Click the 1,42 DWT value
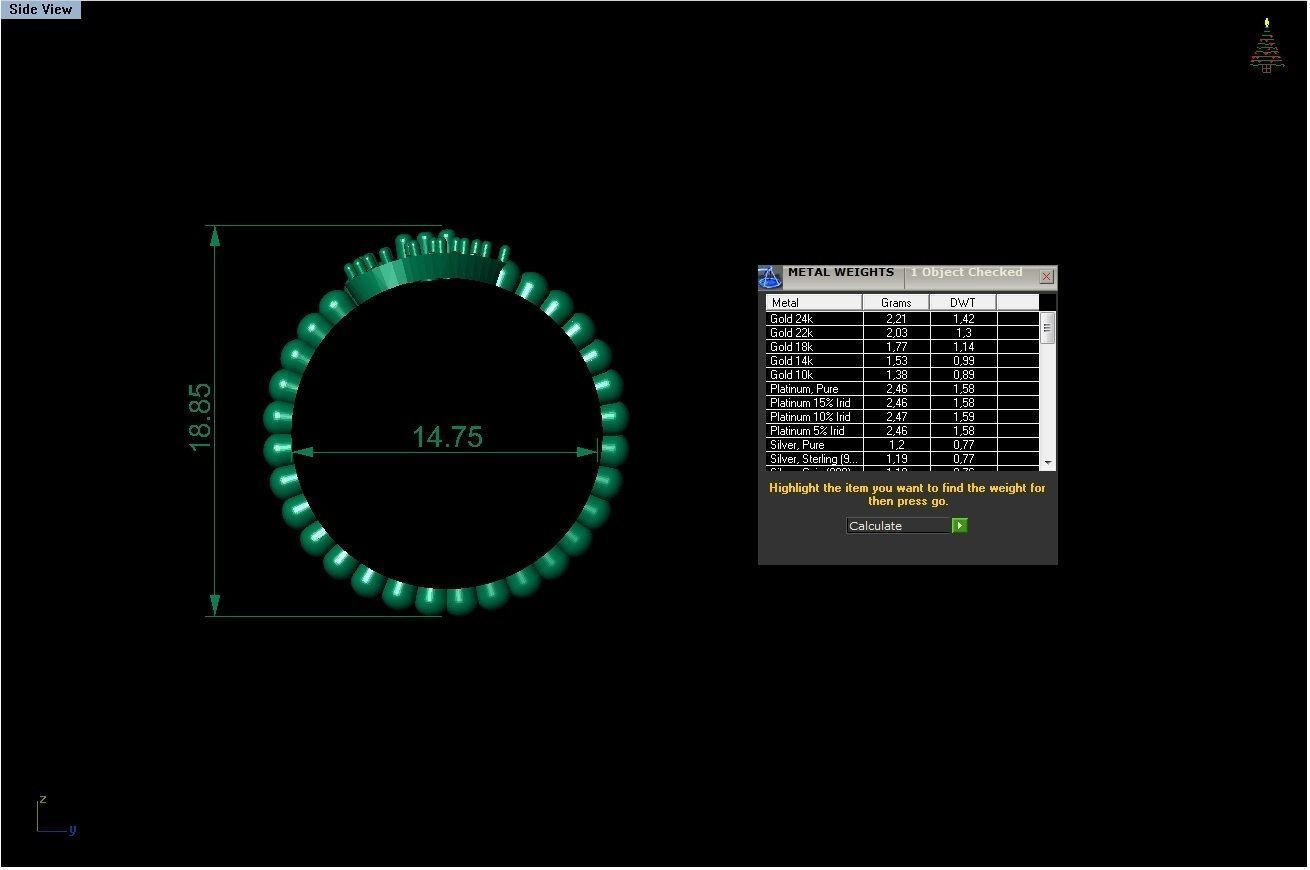Screen dimensions: 1310x870 click(963, 319)
